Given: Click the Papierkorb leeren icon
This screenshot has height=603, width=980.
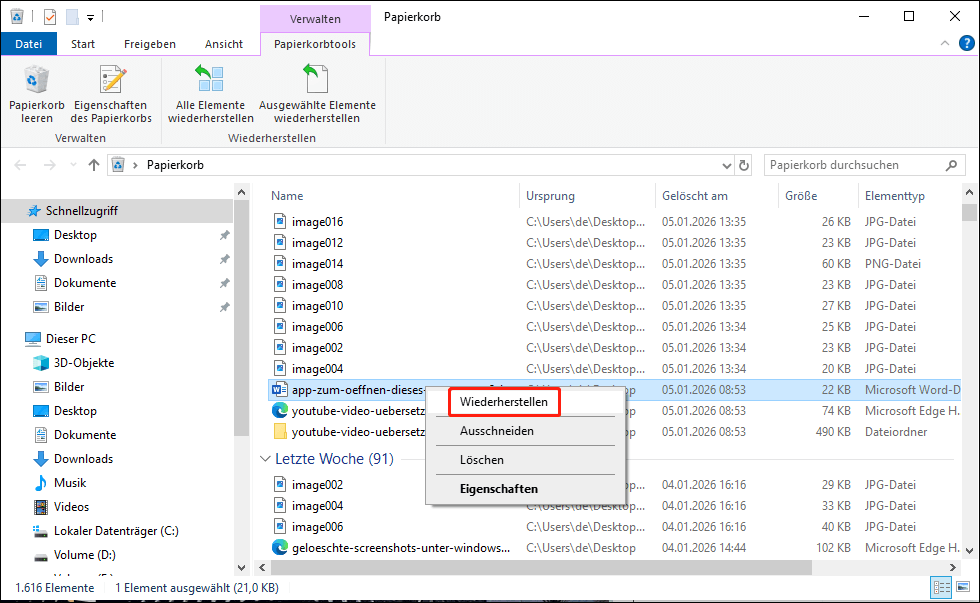Looking at the screenshot, I should (37, 82).
